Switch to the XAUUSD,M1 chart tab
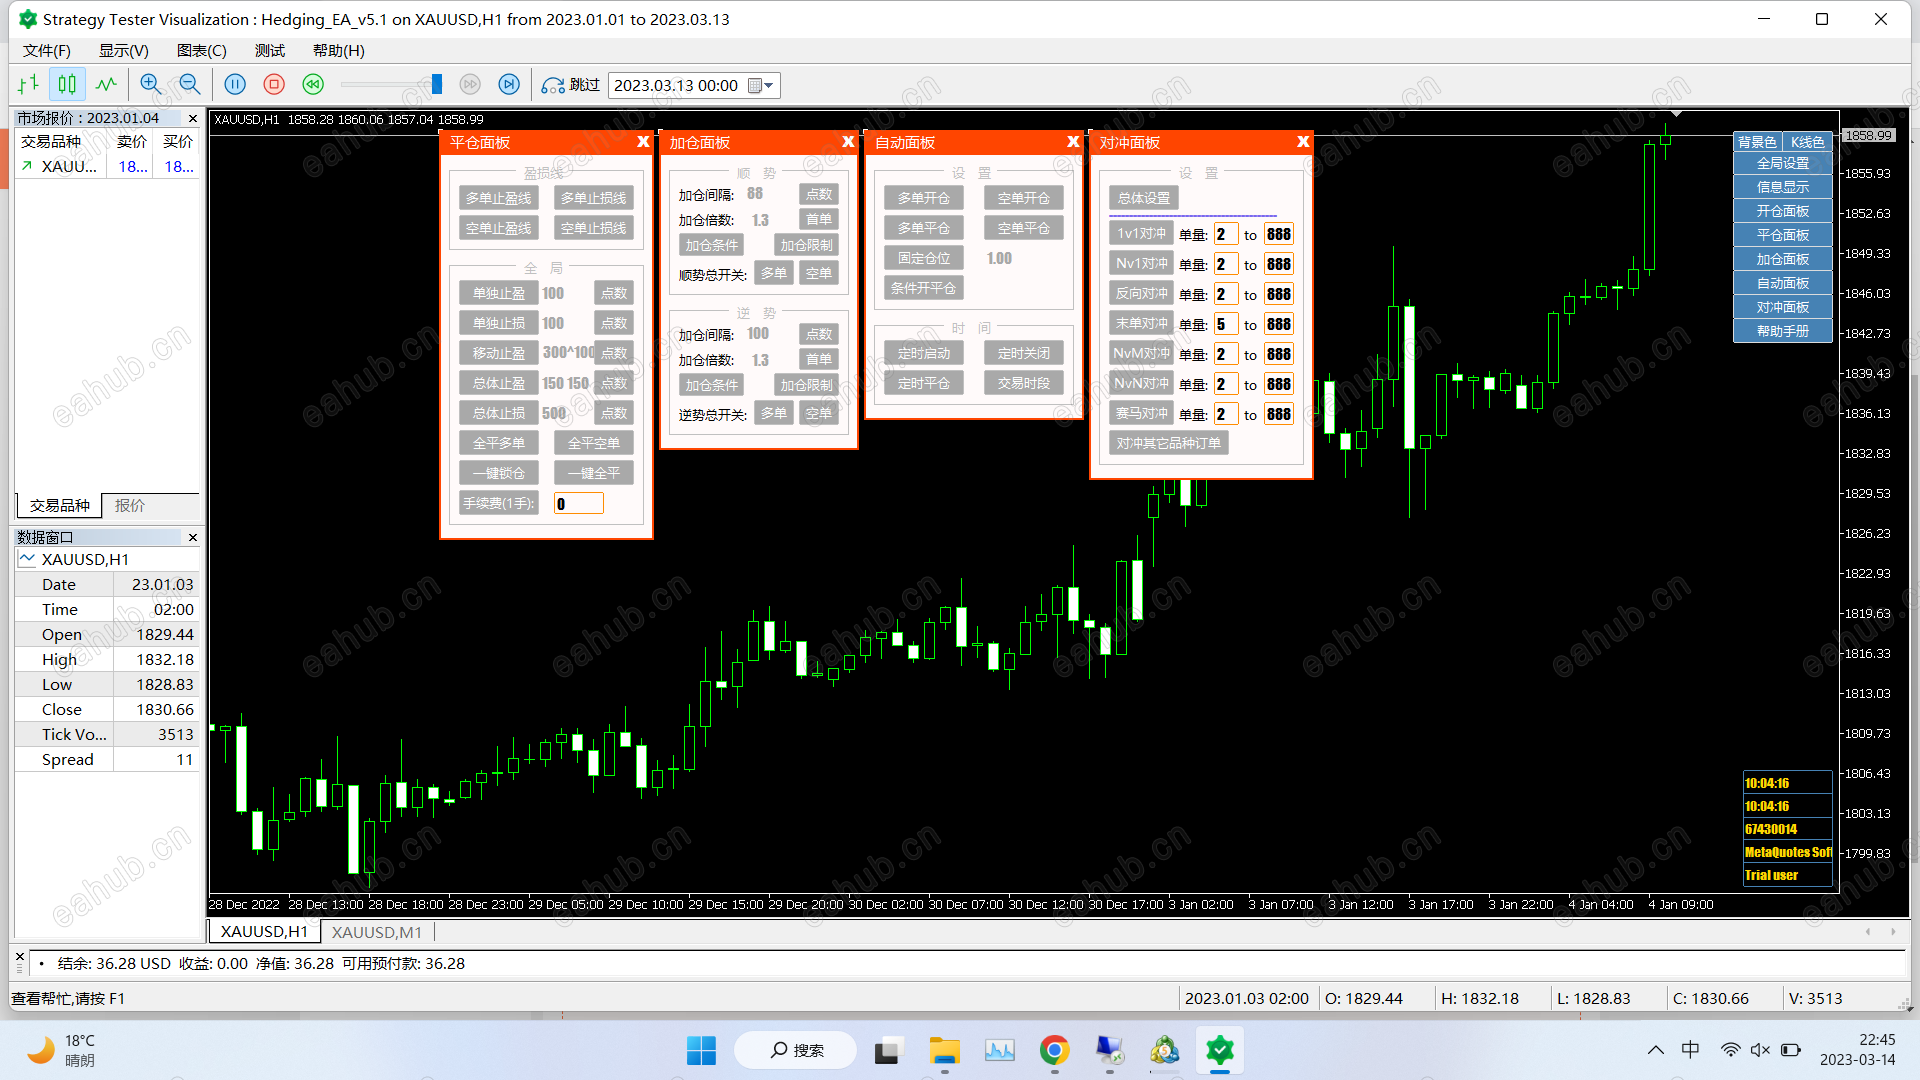Screen dimensions: 1920x1080 click(377, 932)
